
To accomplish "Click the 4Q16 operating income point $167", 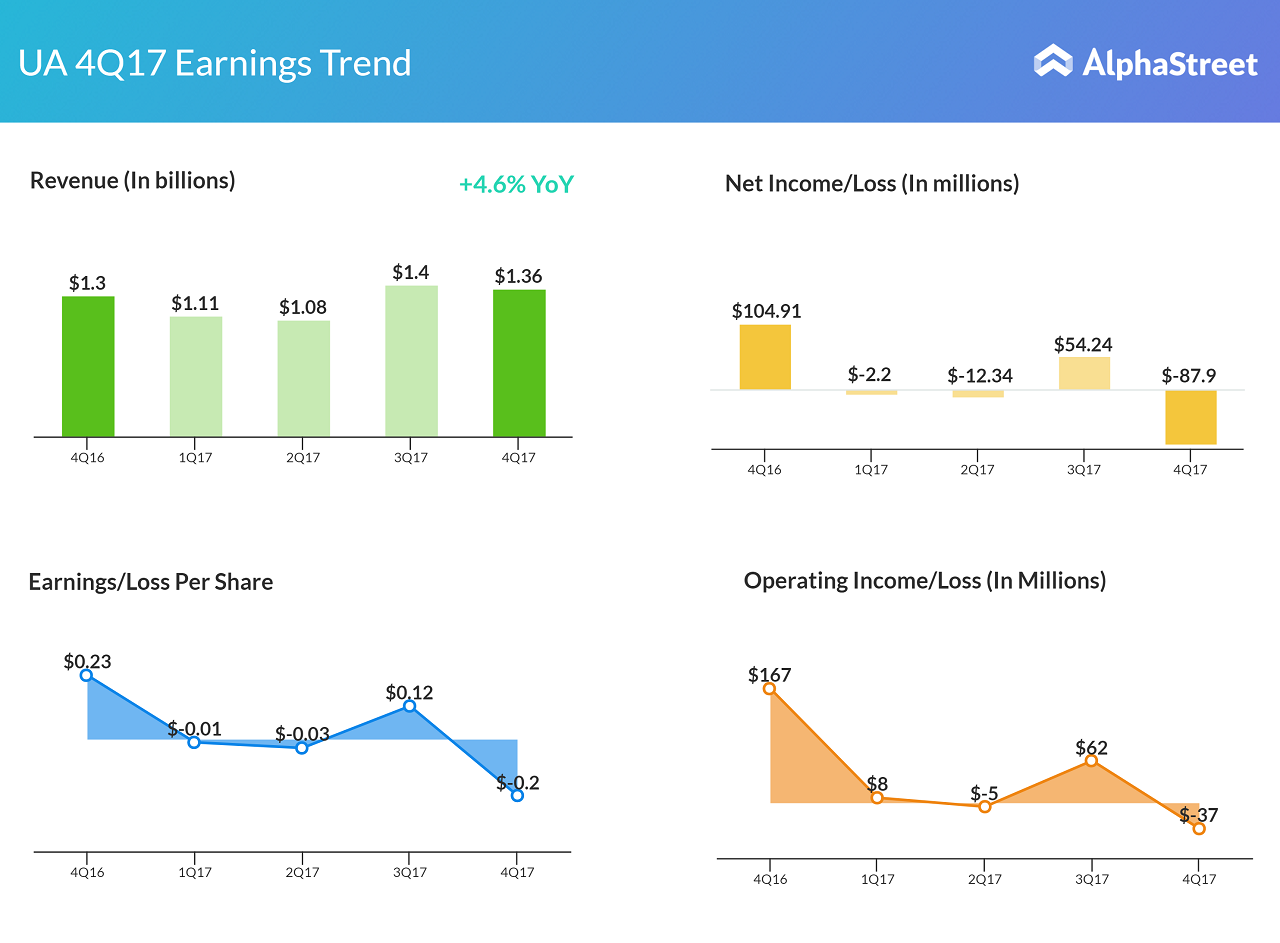I will coord(769,688).
